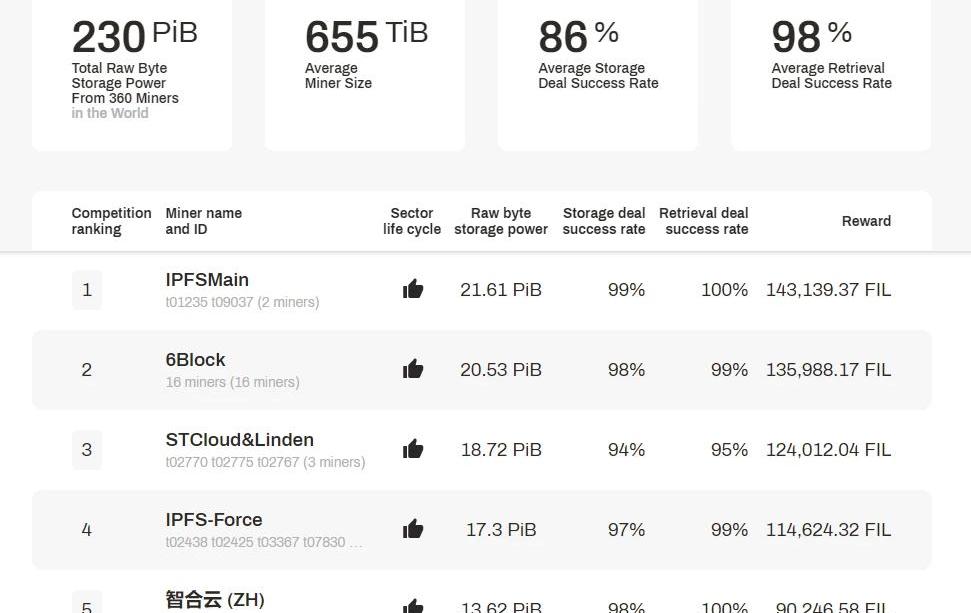Click the rank 1 badge
Viewport: 971px width, 613px height.
pos(87,290)
